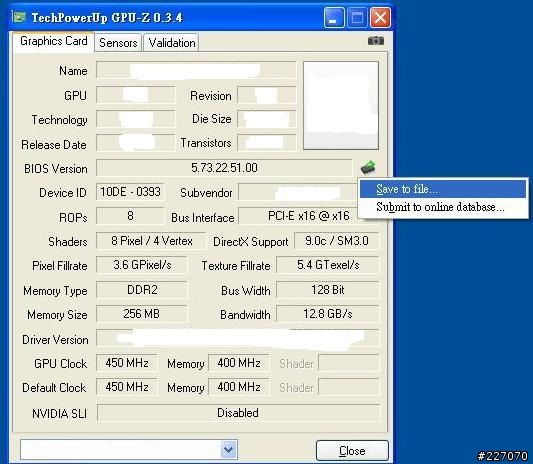
Task: Open the Validation tab
Action: coord(172,43)
